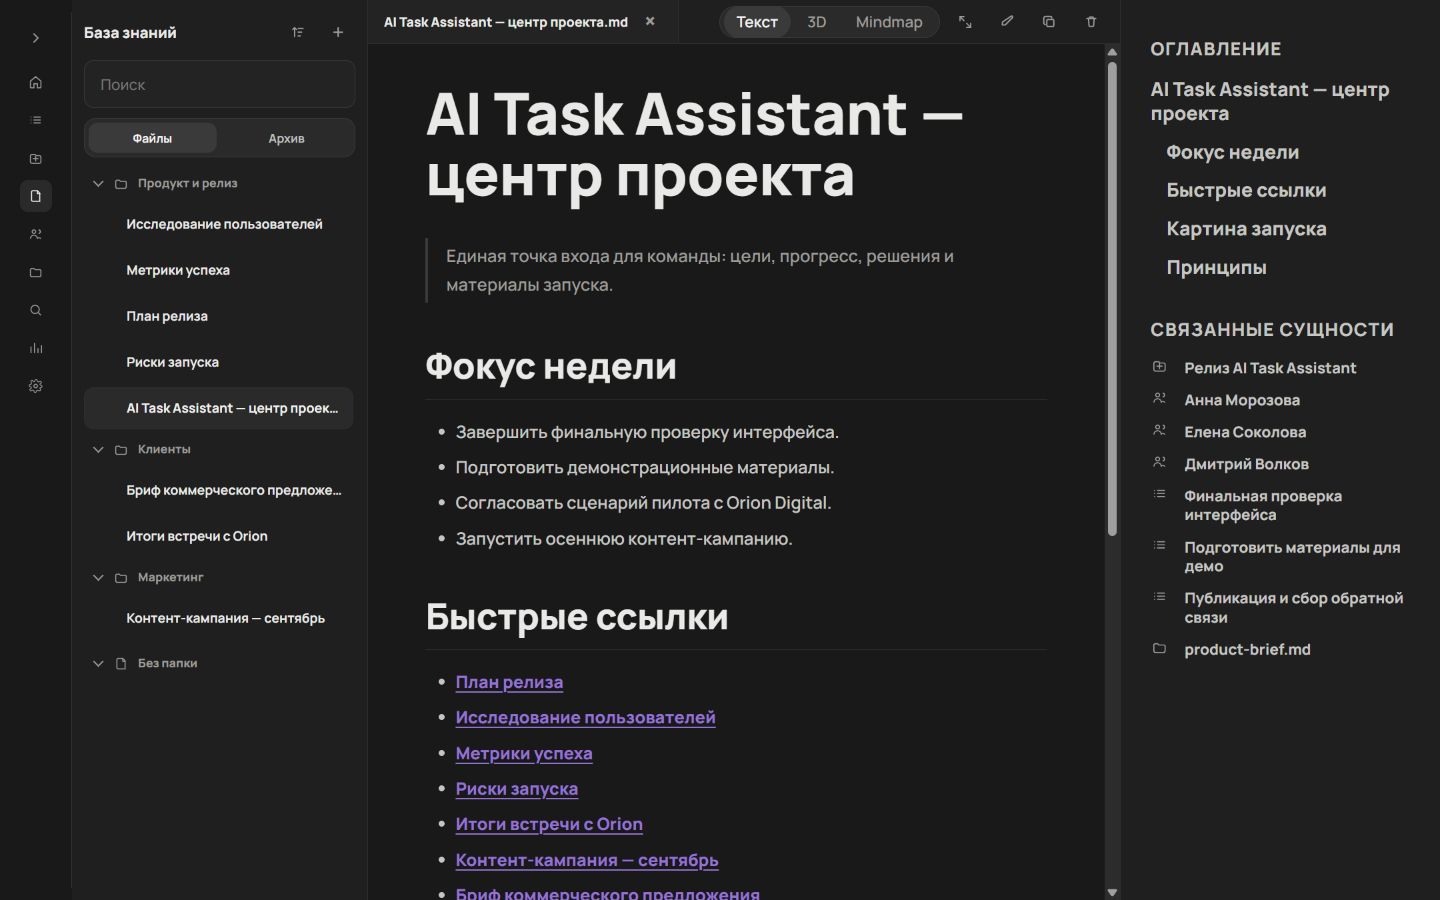Open Риски запуска in file tree

click(172, 362)
